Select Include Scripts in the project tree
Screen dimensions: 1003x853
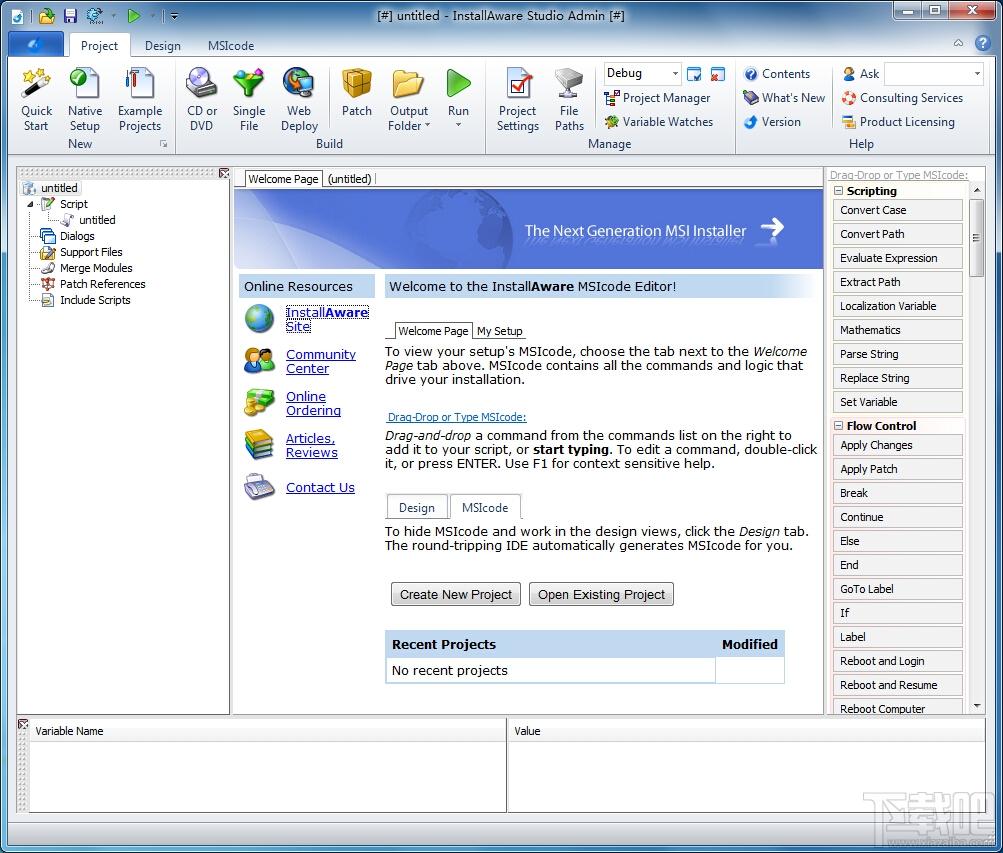click(x=95, y=300)
